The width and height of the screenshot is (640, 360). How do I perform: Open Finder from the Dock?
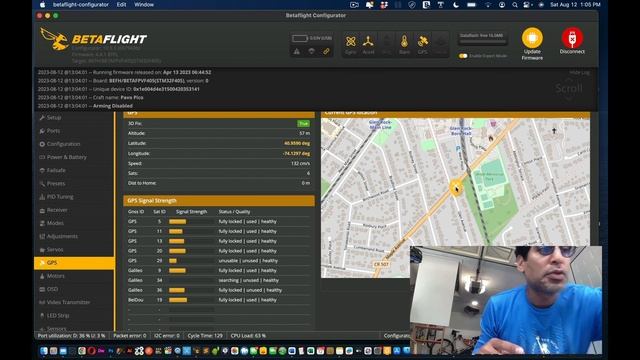coord(44,351)
